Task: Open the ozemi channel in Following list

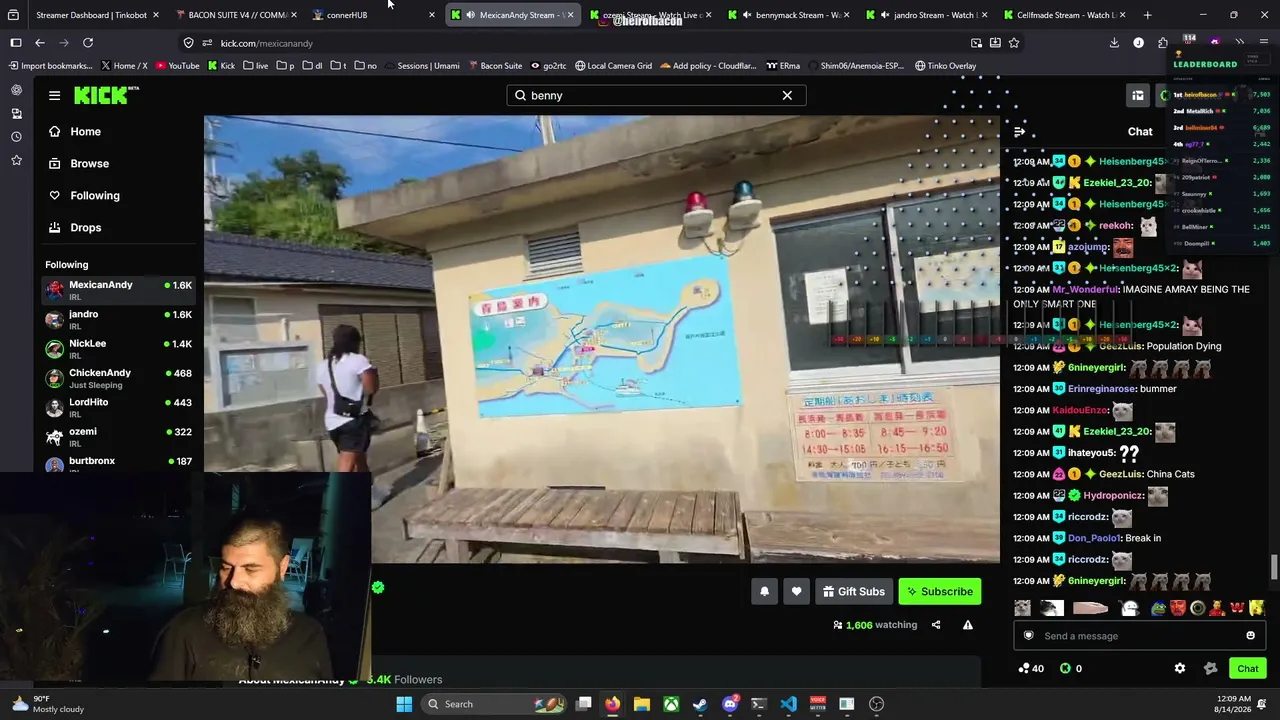Action: 118,436
